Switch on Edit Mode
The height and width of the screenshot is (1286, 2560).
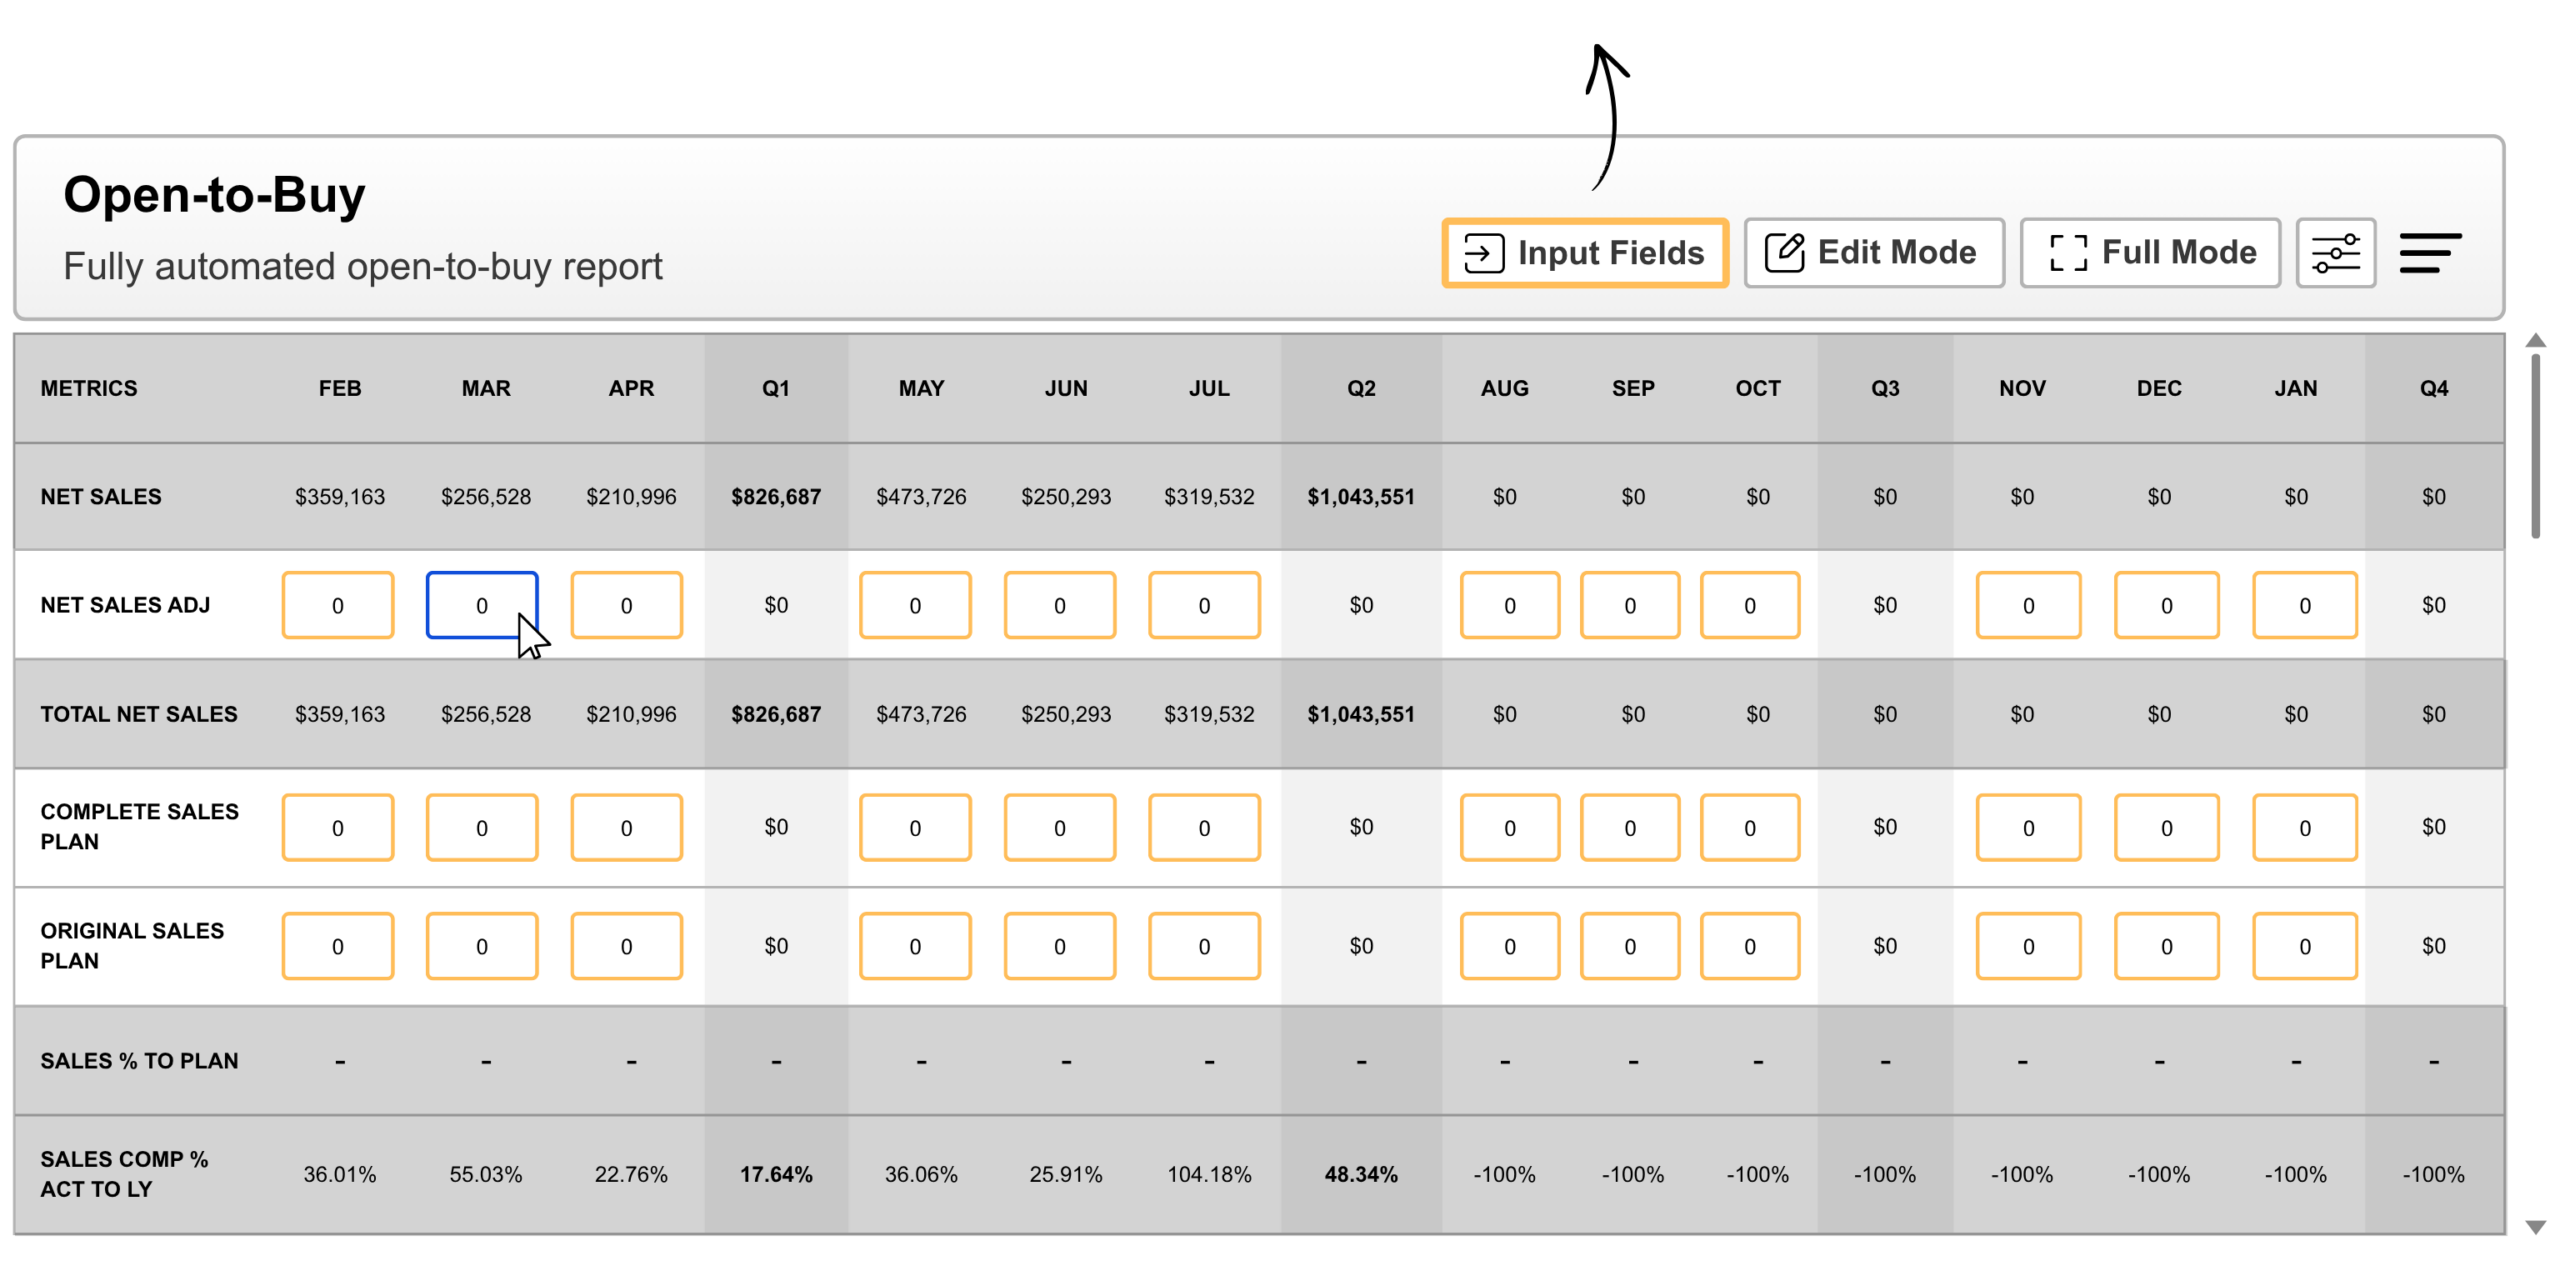tap(1873, 253)
